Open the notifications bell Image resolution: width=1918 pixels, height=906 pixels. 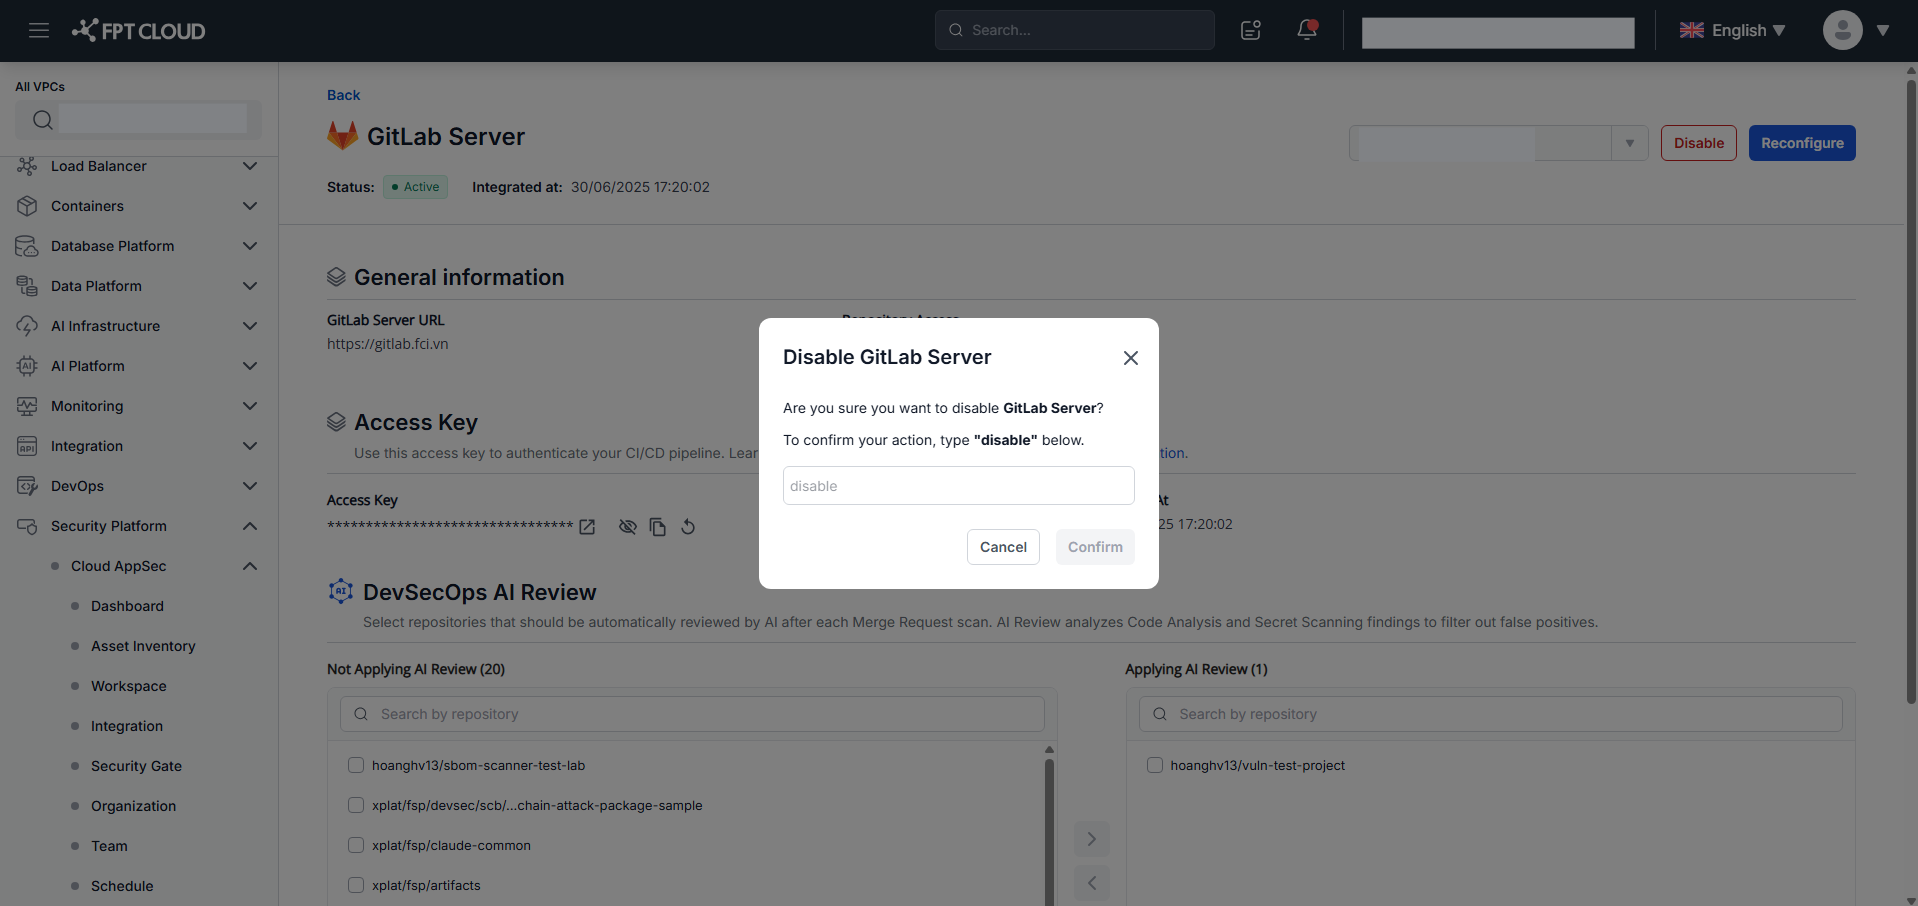click(1307, 30)
